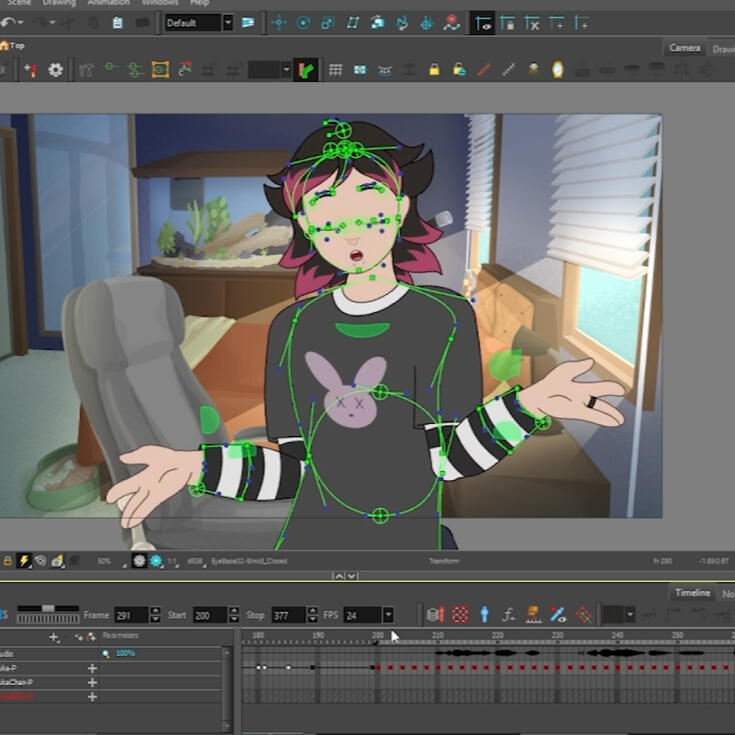Toggle the highlighted red-green bone setup mode
The image size is (735, 735).
pos(306,70)
